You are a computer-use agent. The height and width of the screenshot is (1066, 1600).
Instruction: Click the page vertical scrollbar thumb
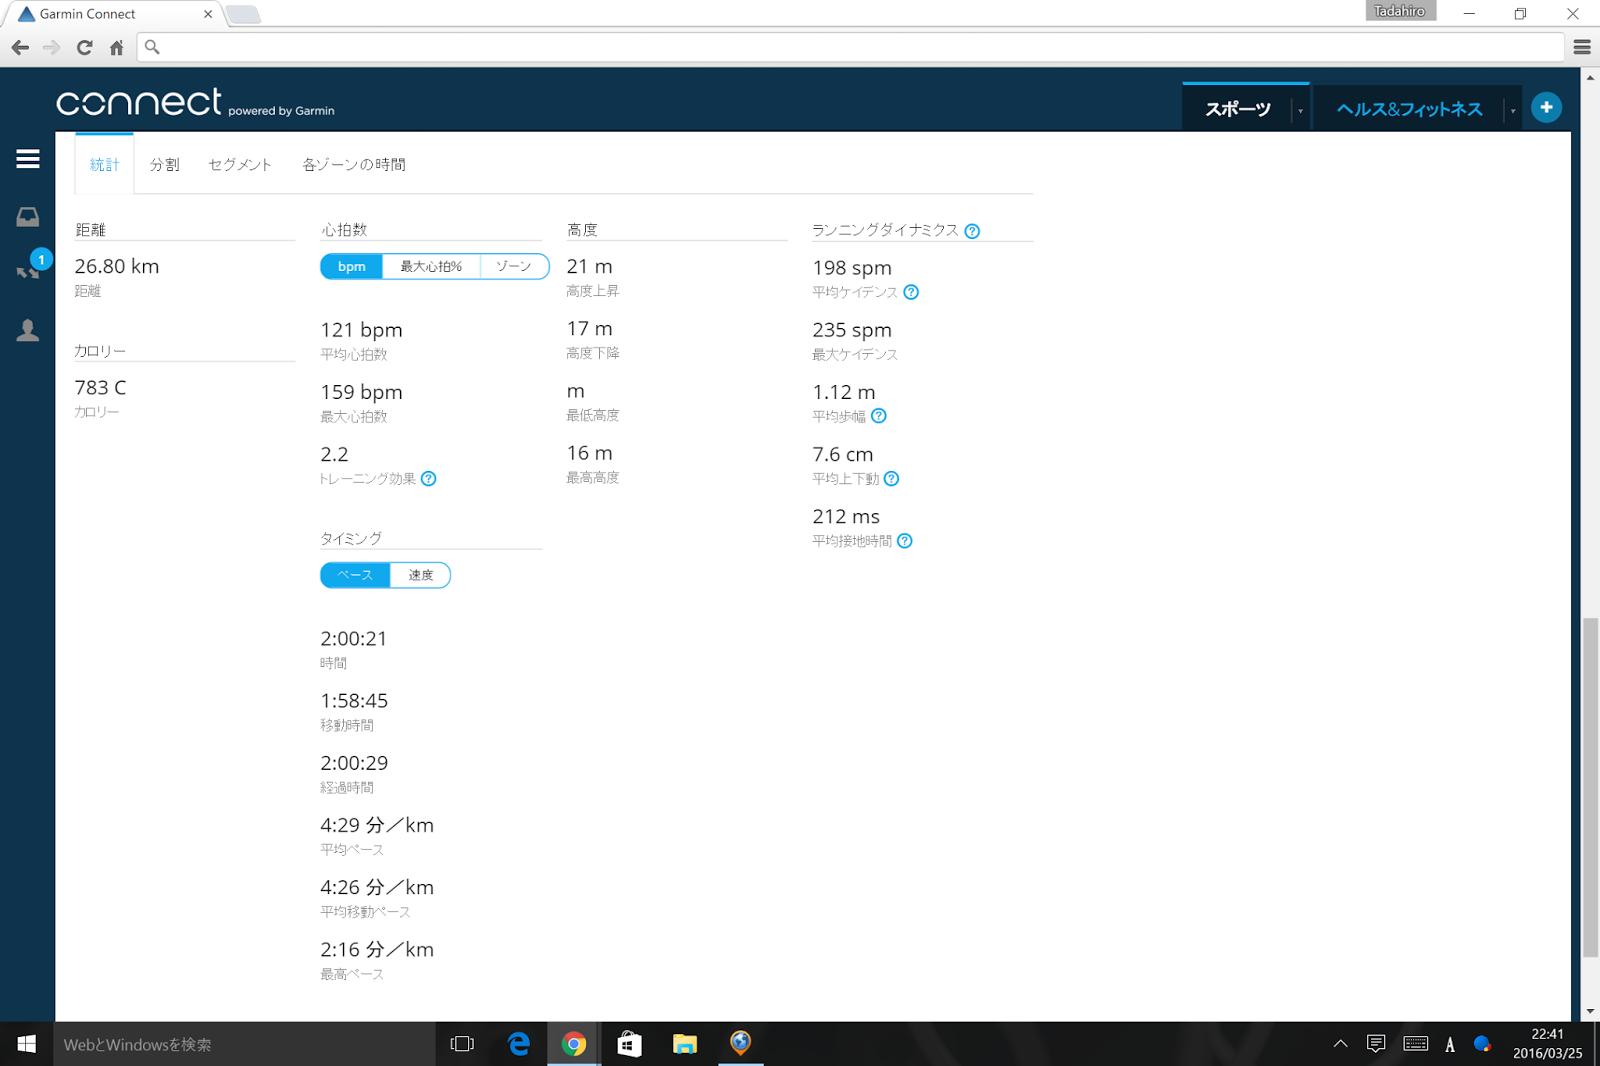click(x=1590, y=788)
